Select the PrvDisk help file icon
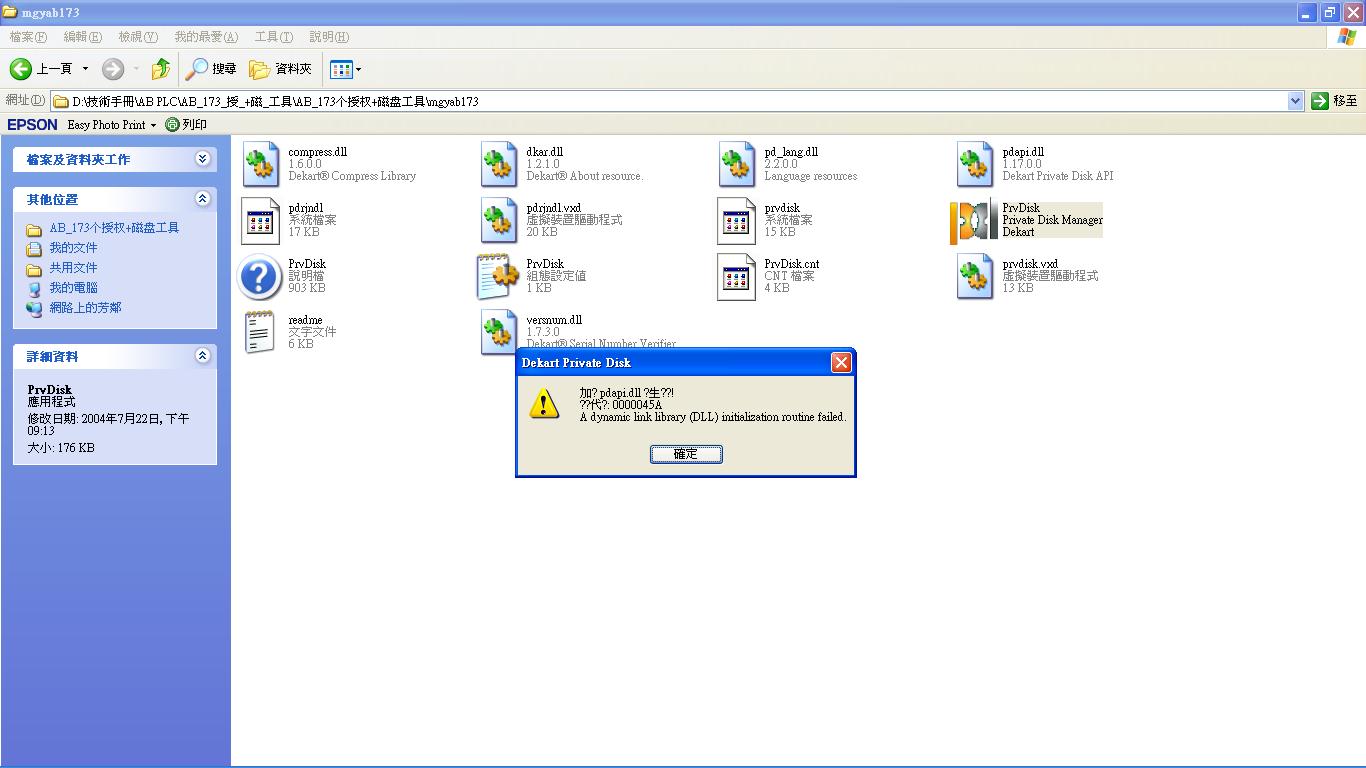 coord(259,277)
